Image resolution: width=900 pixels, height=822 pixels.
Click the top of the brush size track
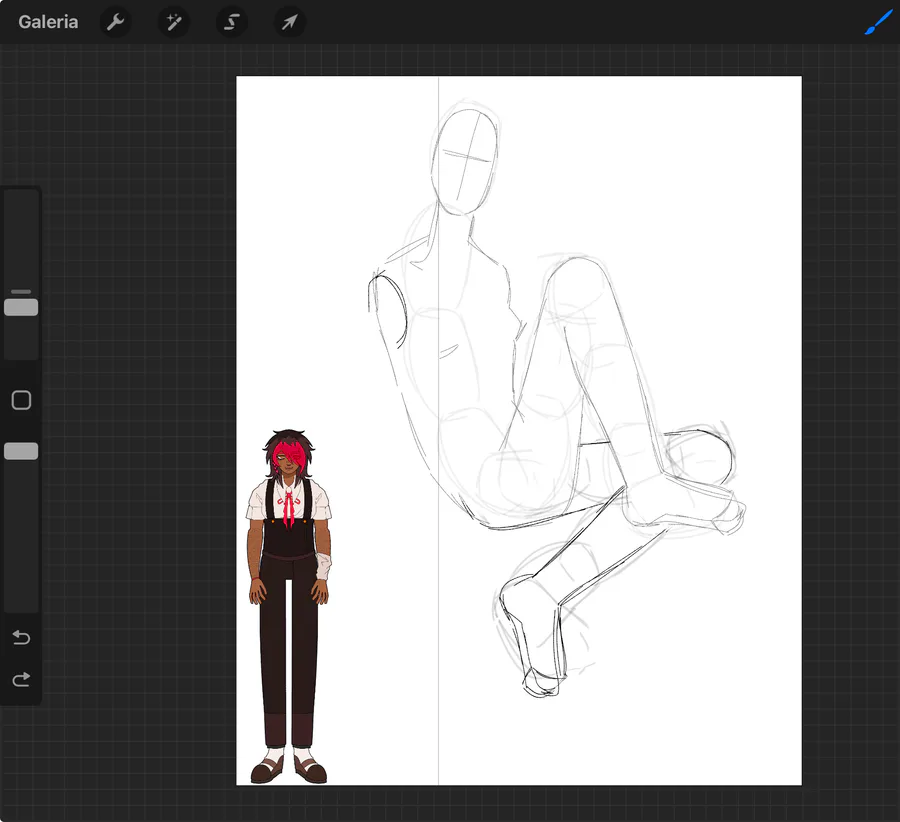click(21, 200)
